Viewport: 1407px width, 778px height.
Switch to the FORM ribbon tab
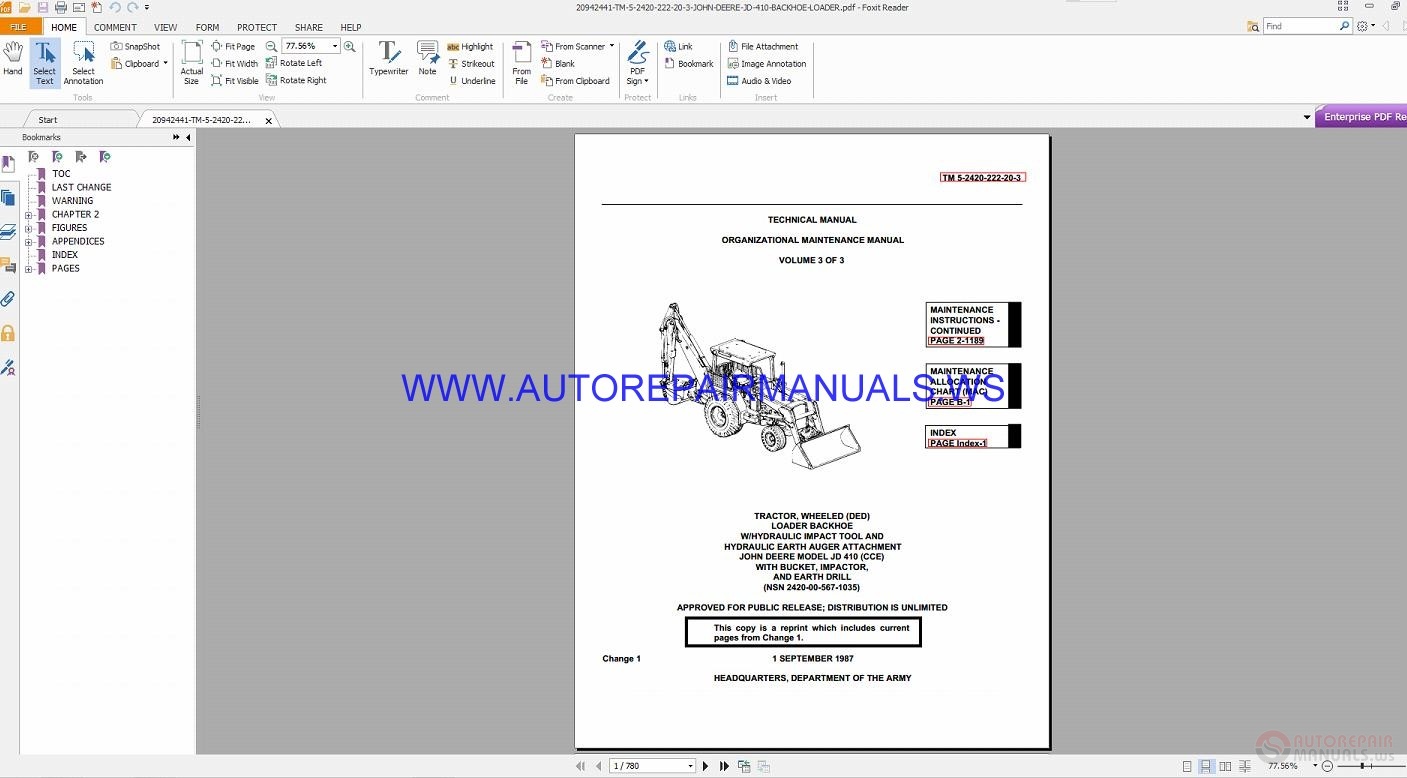pos(207,27)
